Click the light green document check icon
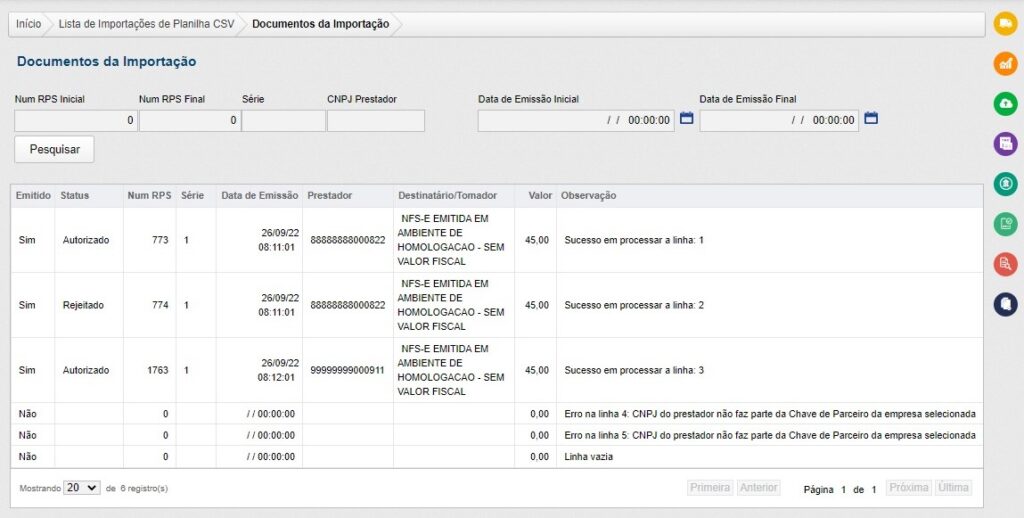 (1005, 224)
